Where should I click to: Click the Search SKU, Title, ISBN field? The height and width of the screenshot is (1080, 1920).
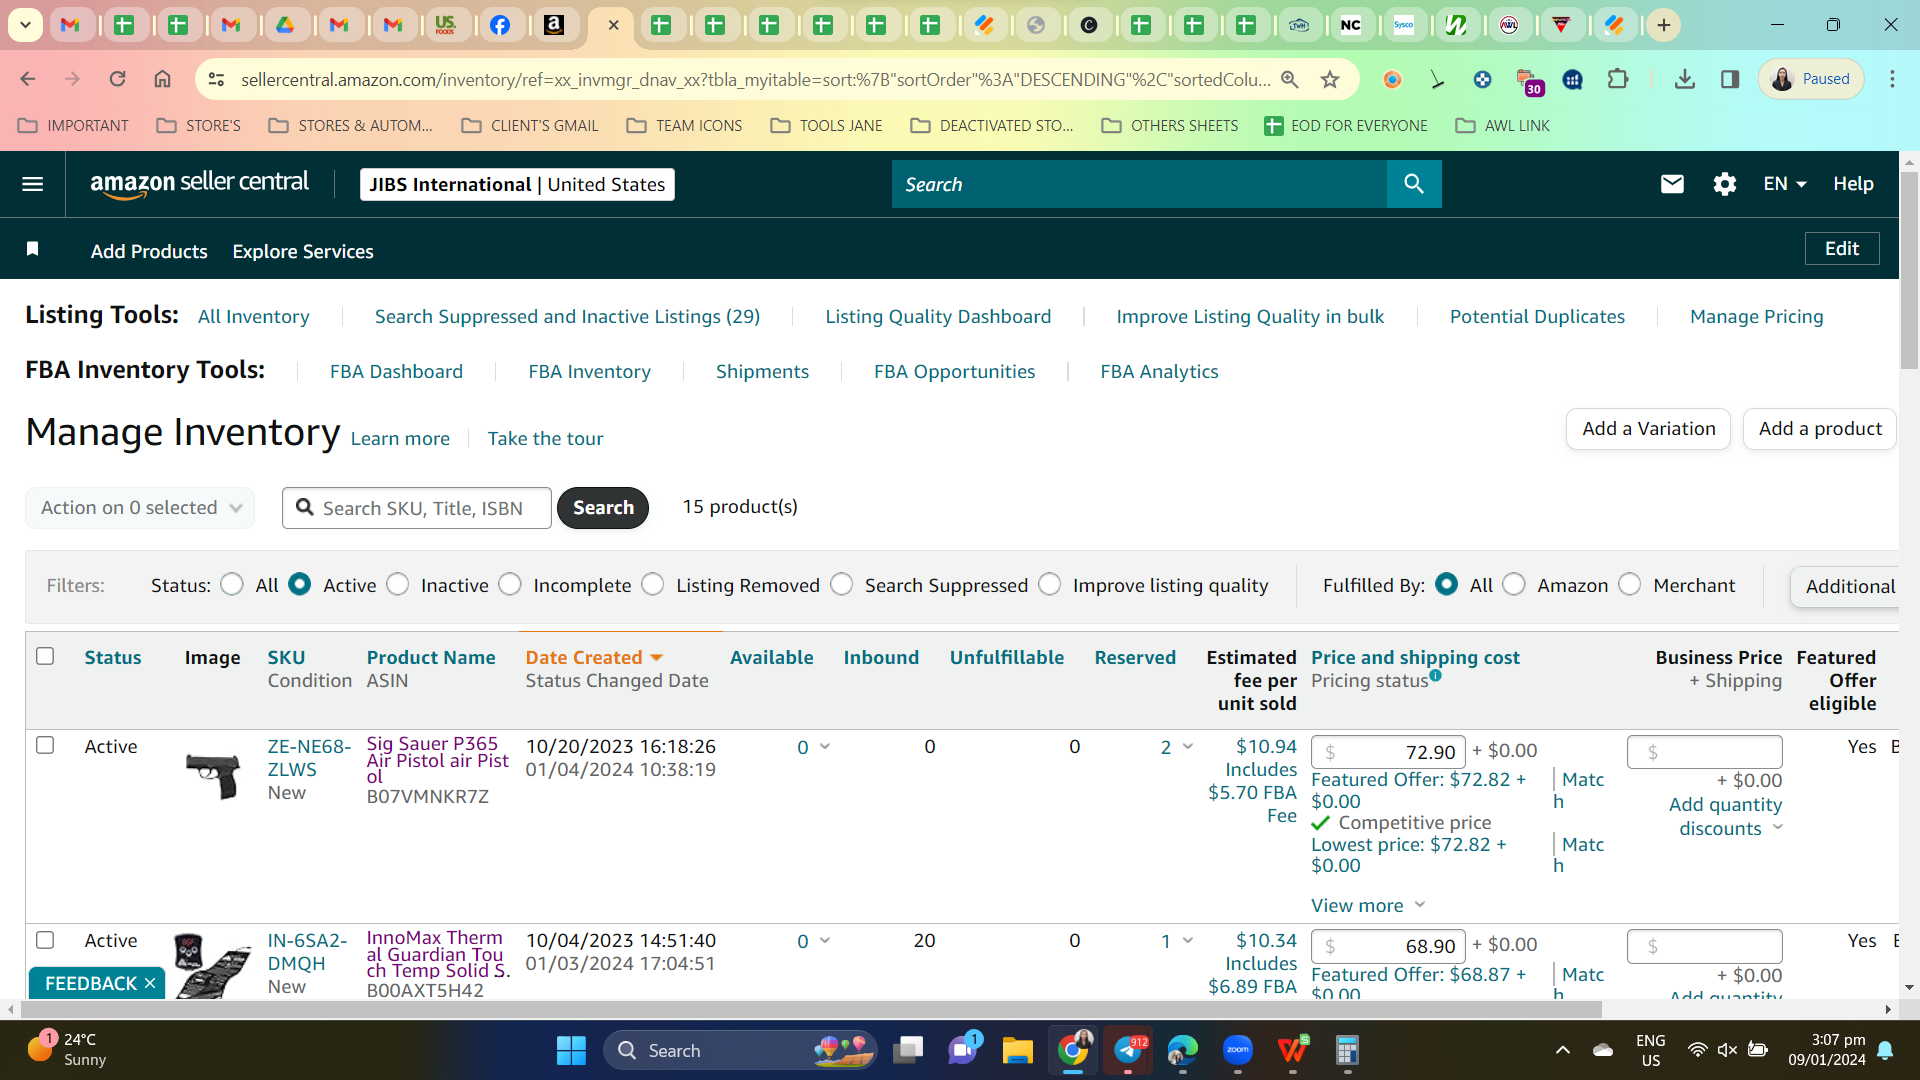417,508
